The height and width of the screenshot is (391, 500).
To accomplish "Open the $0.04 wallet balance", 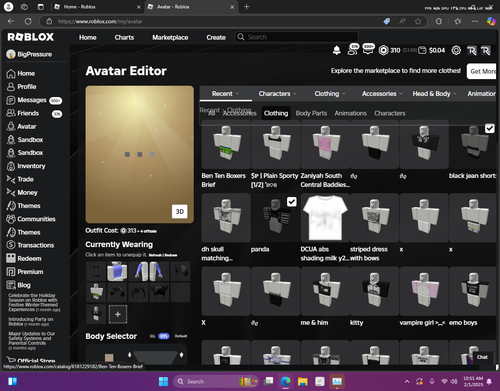I will pyautogui.click(x=432, y=50).
